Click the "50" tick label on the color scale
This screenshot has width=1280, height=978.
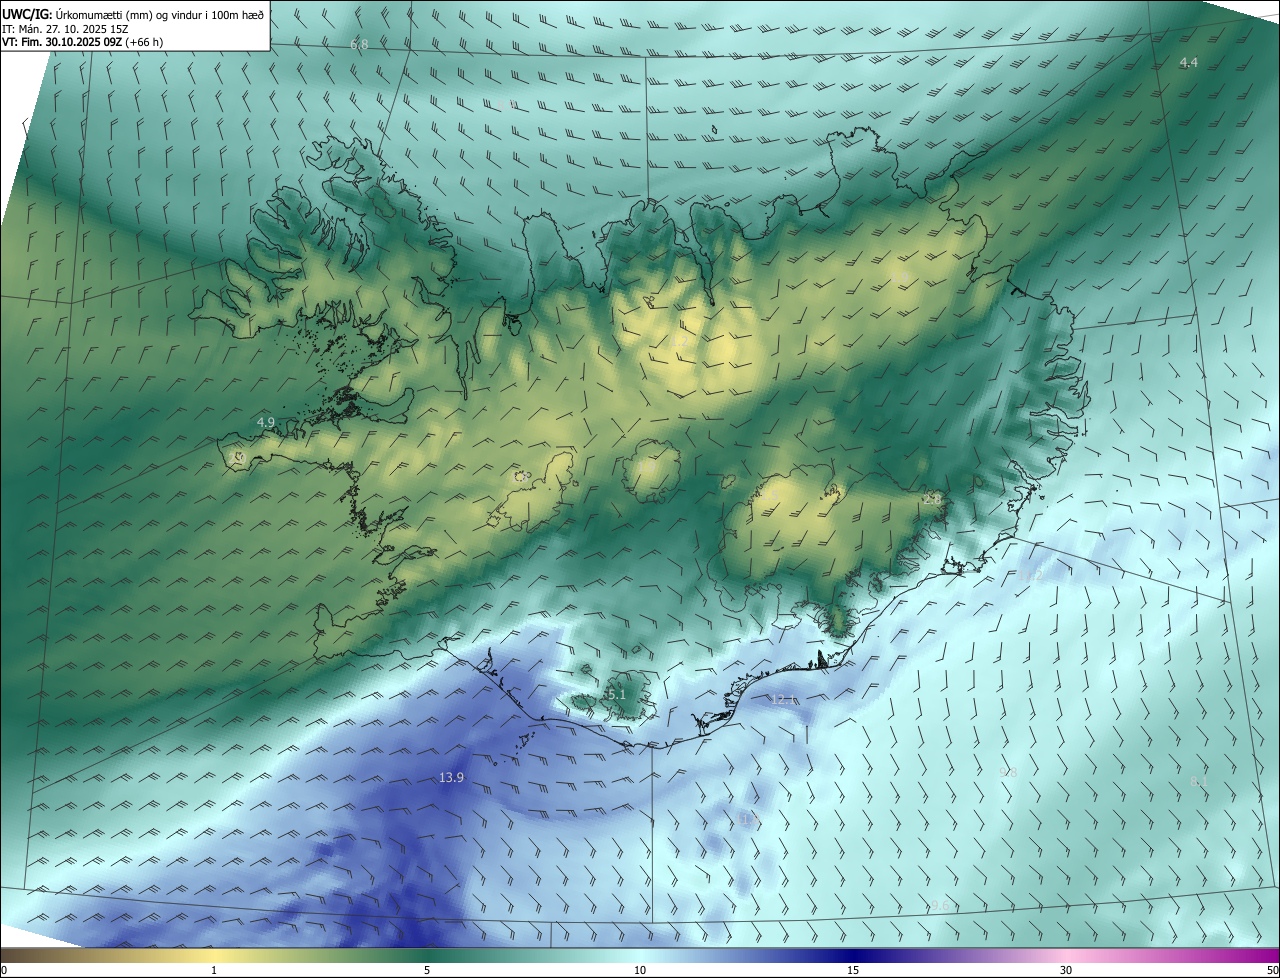point(1272,970)
